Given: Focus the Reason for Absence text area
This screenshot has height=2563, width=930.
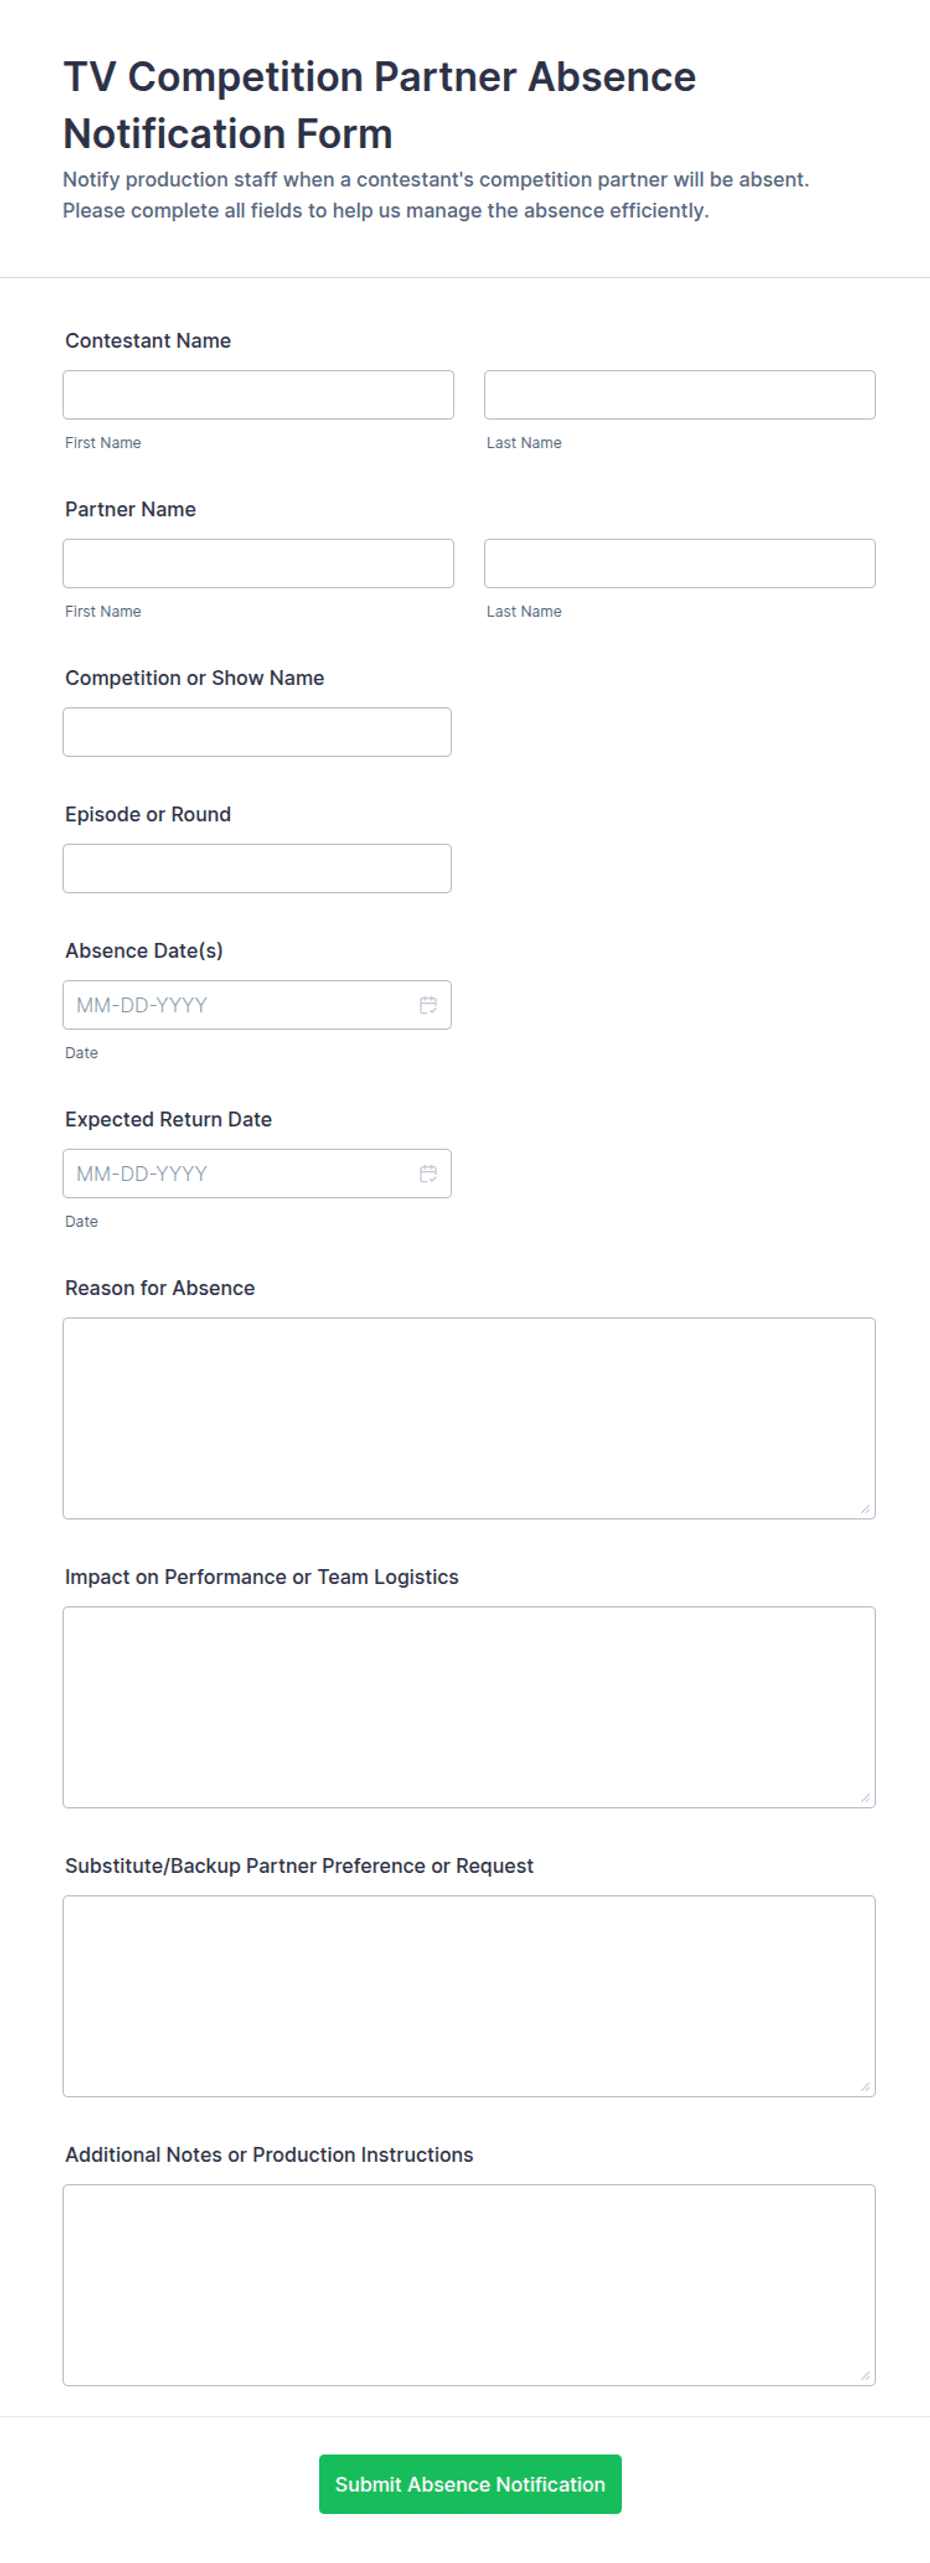Looking at the screenshot, I should (x=469, y=1417).
